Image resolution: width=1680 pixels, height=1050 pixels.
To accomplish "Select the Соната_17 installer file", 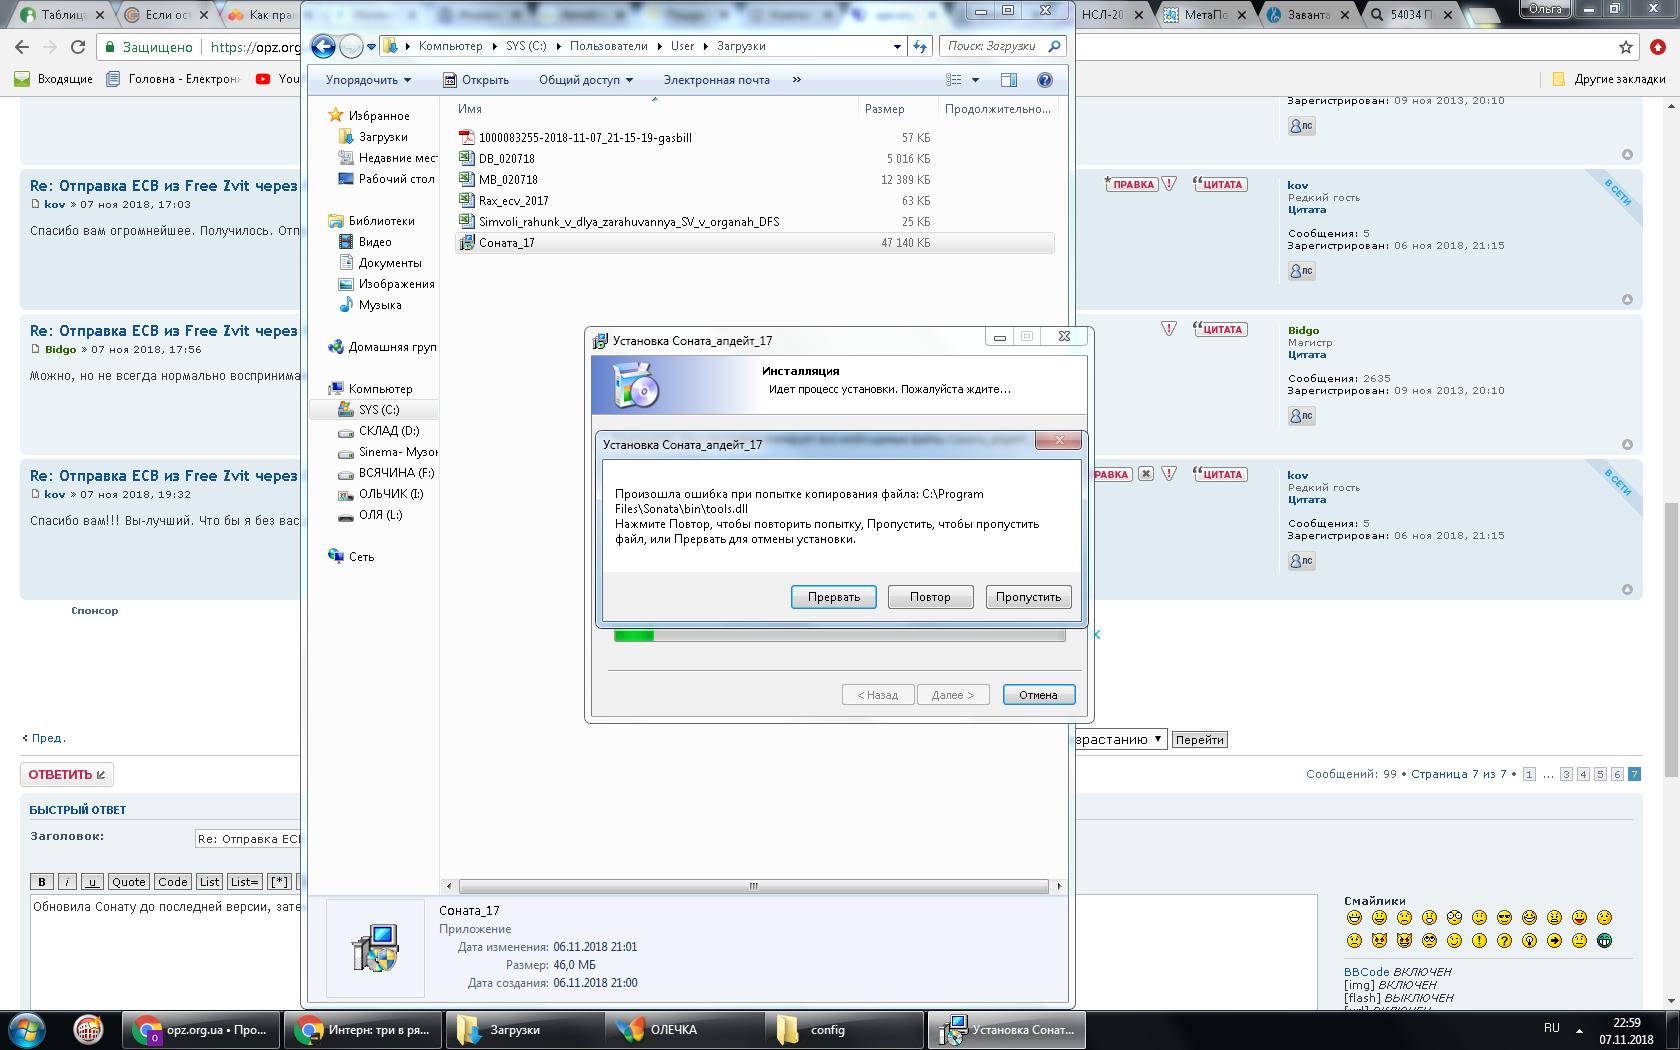I will point(754,243).
